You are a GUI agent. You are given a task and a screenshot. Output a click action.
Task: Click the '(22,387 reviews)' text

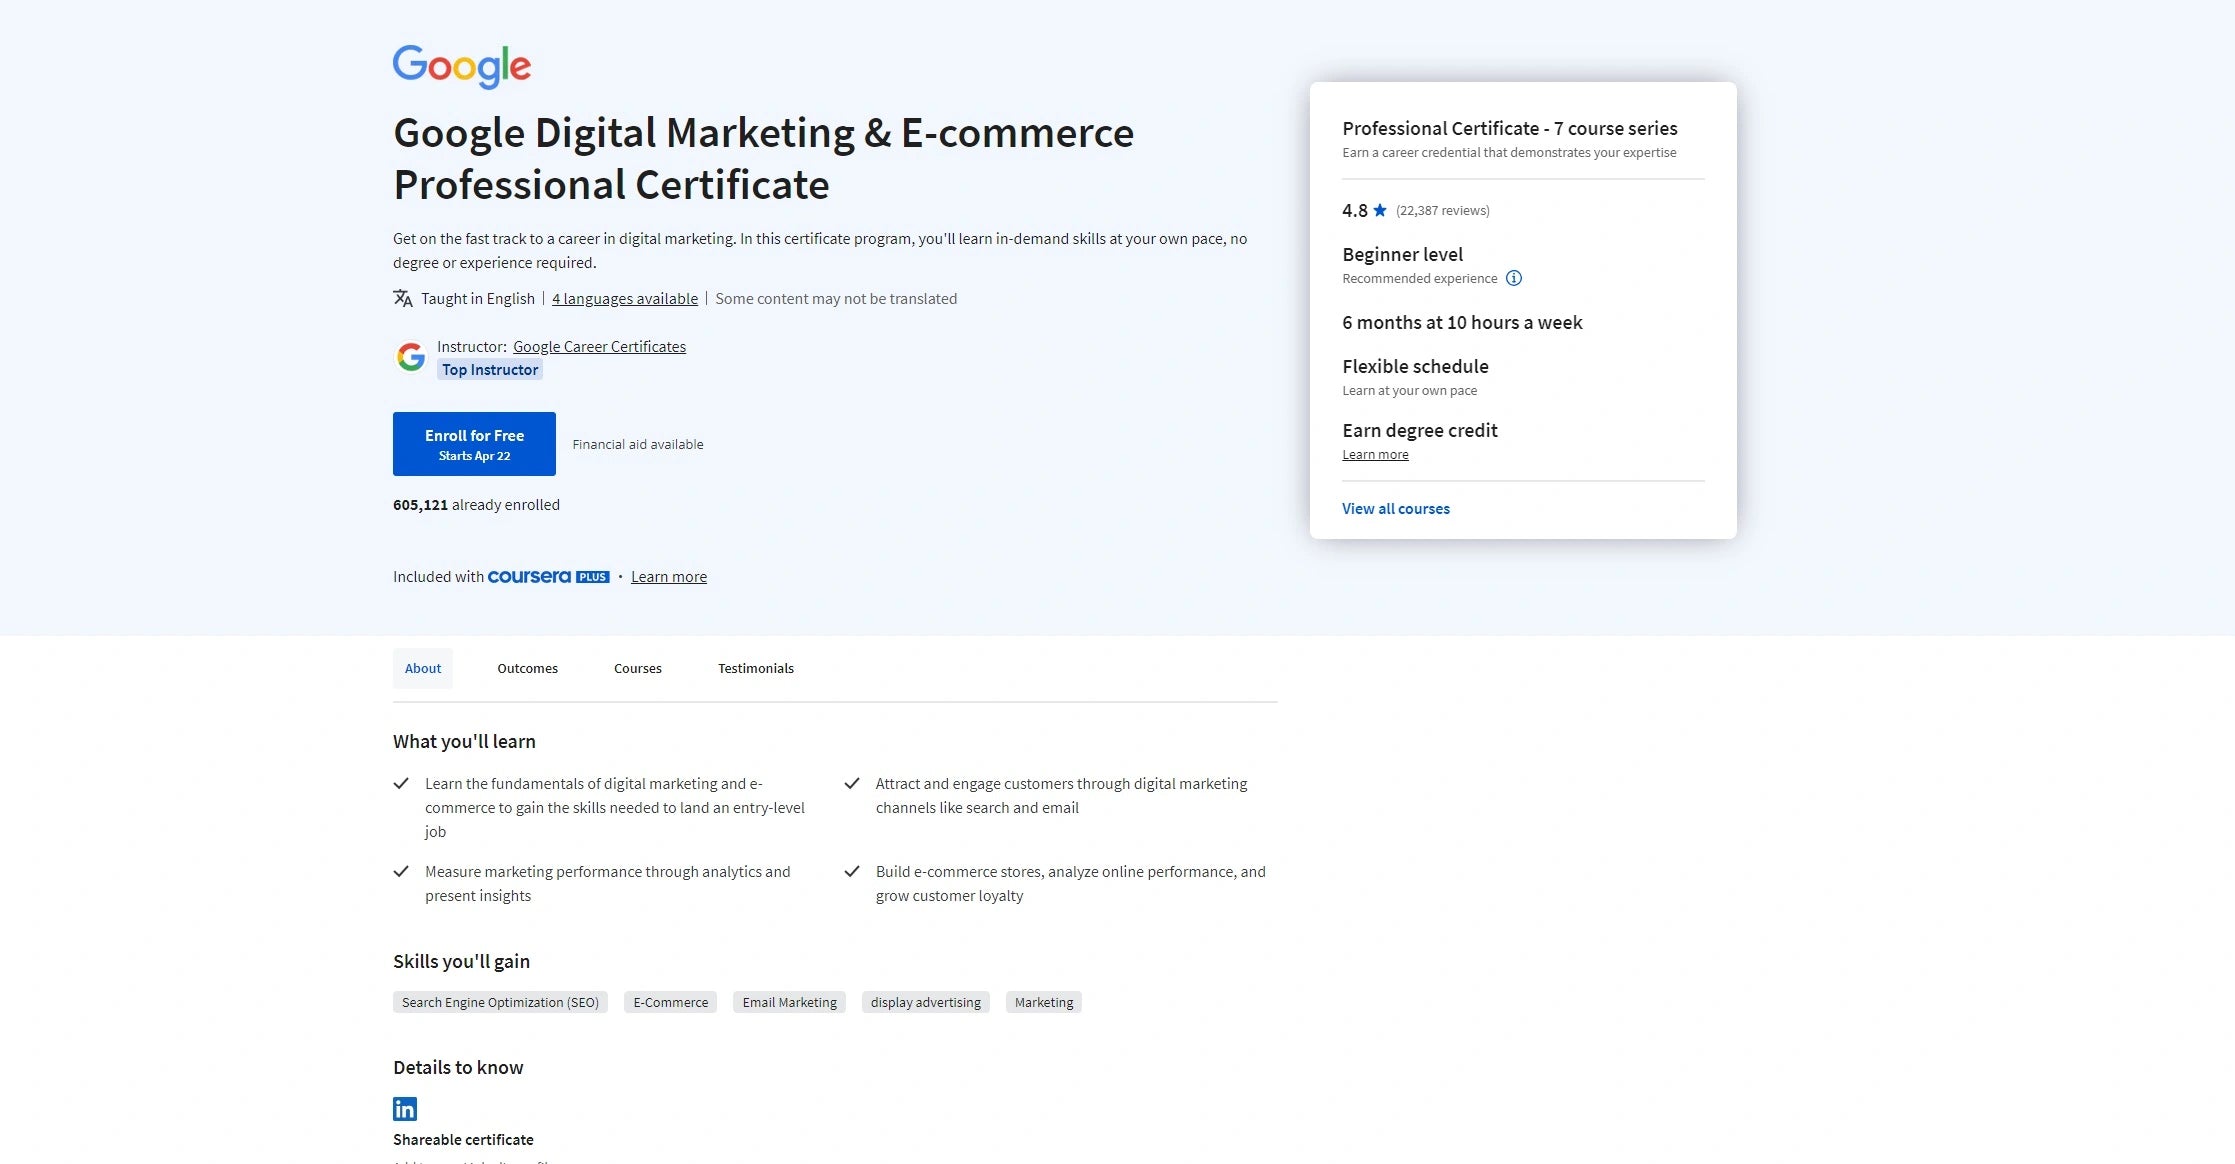[x=1443, y=211]
